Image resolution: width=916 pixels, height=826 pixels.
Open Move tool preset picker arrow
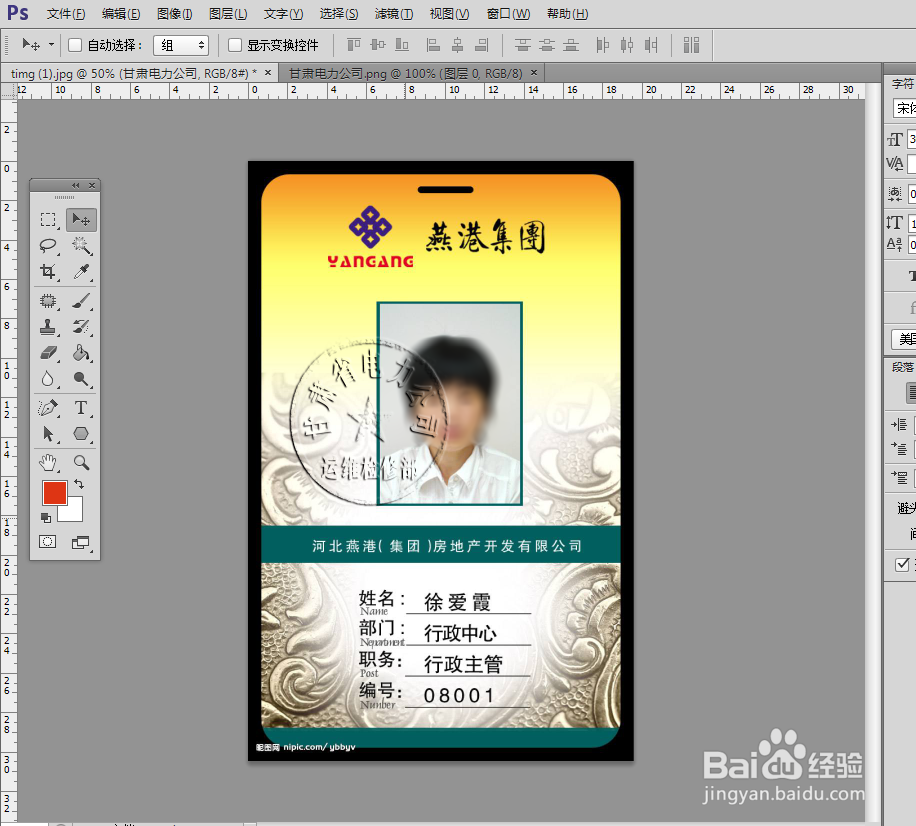(51, 44)
